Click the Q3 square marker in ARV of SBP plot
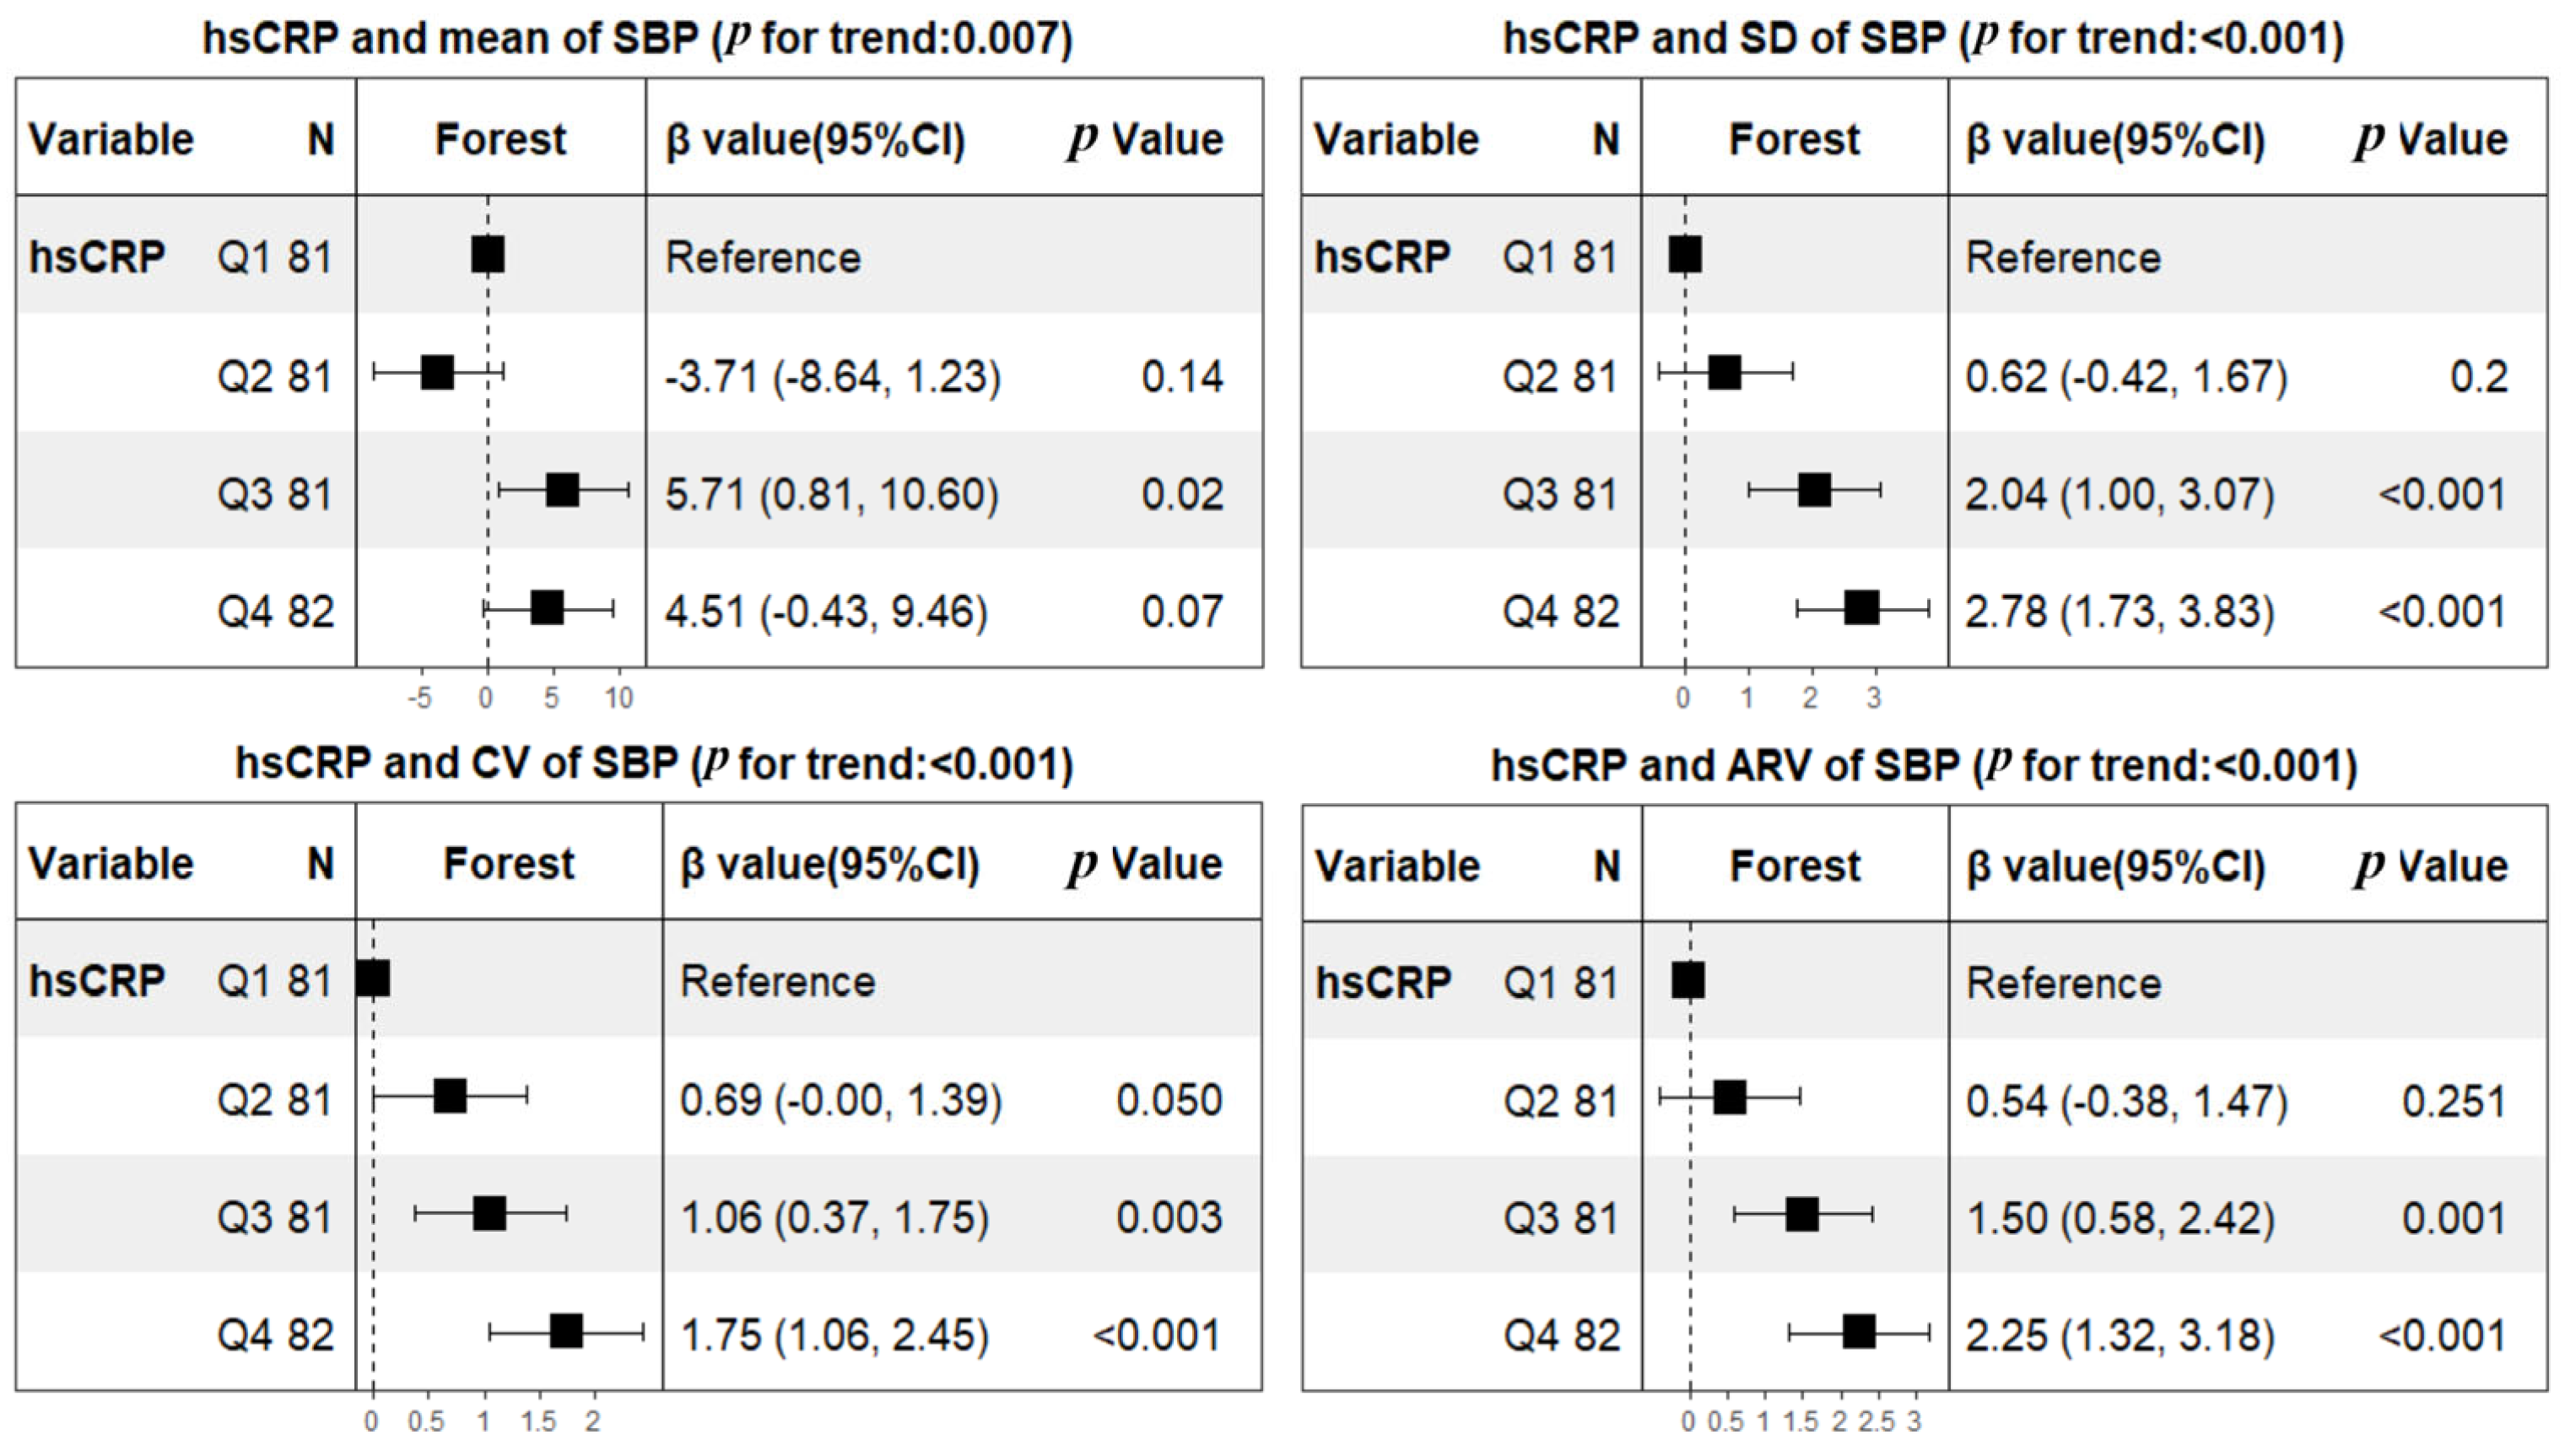 coord(1802,1215)
